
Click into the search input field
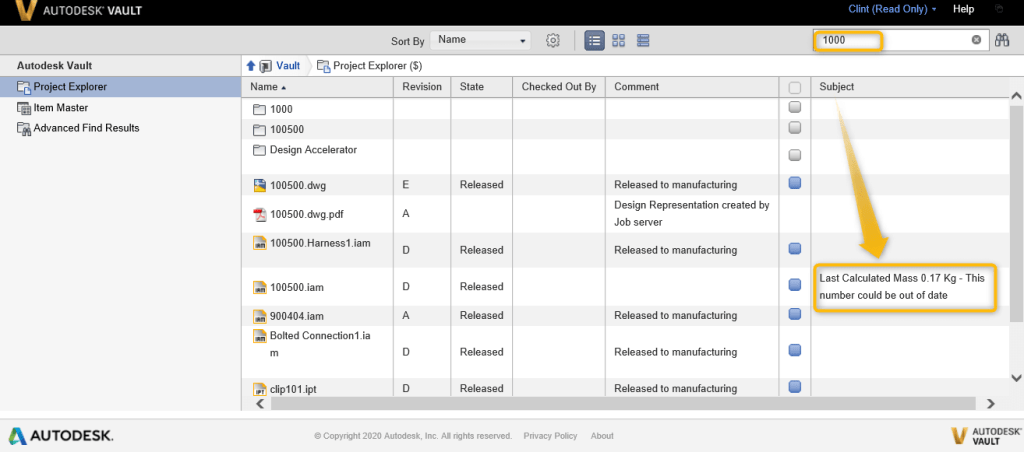point(890,41)
